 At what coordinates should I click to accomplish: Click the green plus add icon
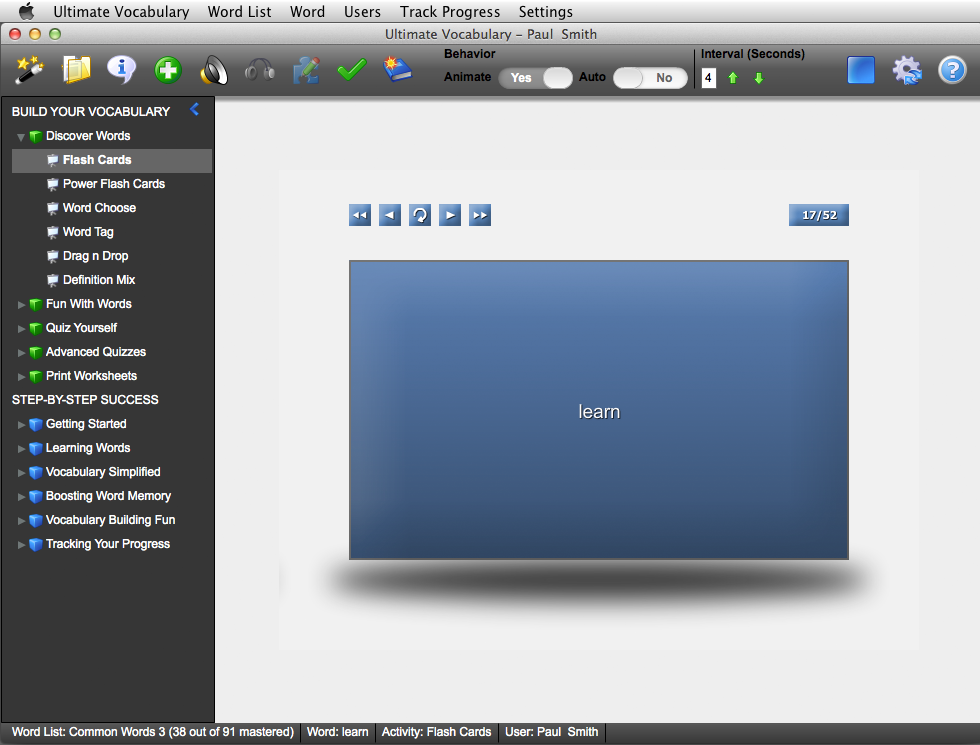[168, 70]
